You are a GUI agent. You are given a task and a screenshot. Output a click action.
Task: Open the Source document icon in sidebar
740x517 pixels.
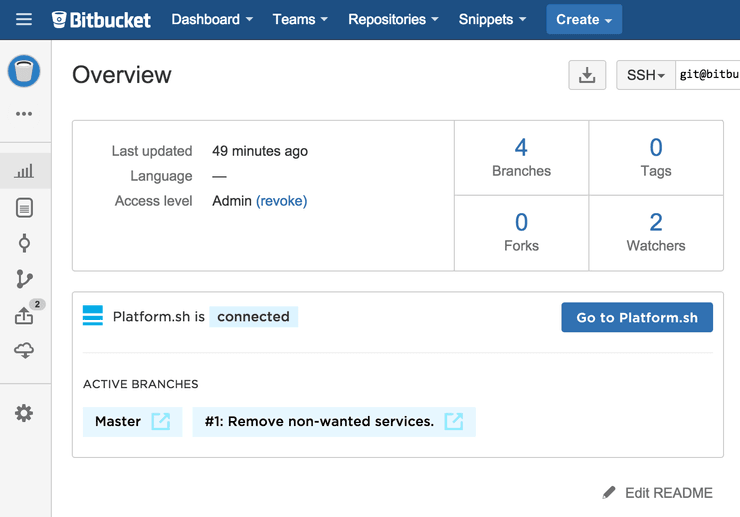click(24, 208)
